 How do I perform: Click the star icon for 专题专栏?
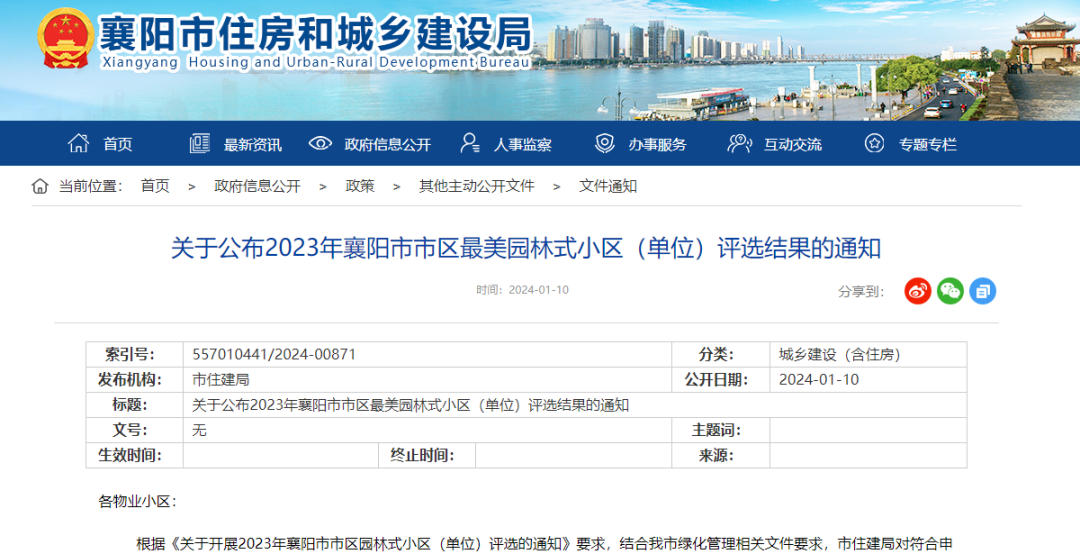pos(875,144)
